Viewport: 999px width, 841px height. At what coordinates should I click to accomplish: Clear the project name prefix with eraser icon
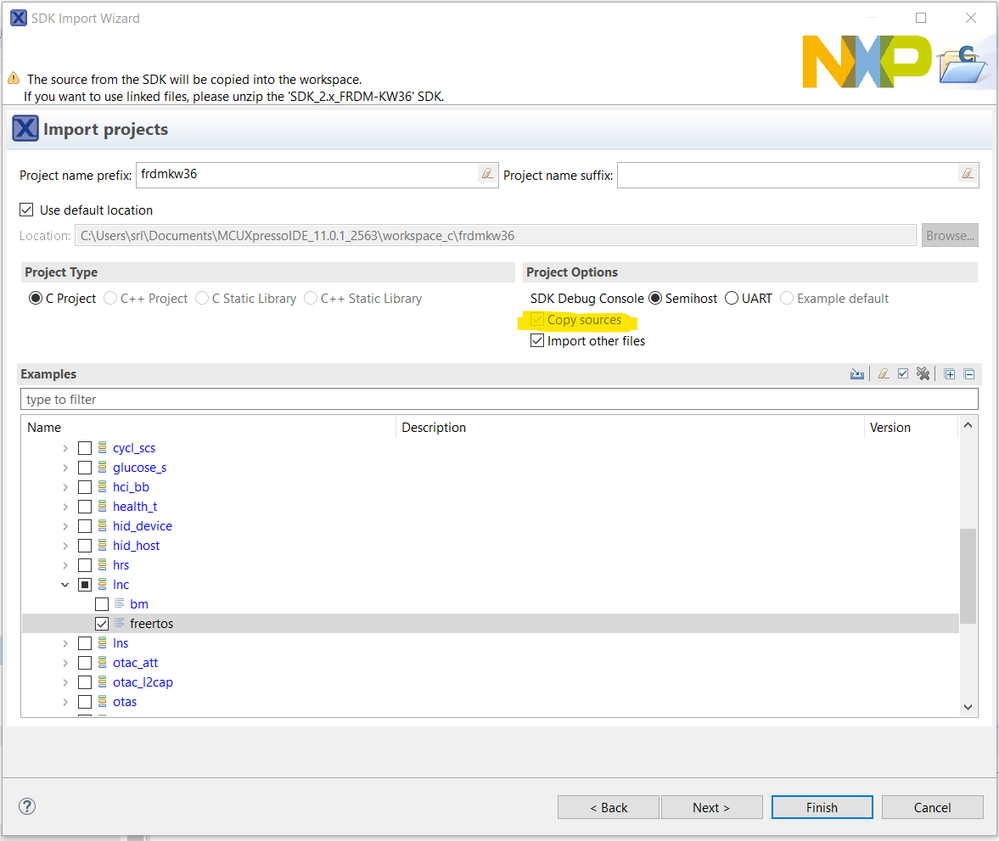click(x=487, y=173)
